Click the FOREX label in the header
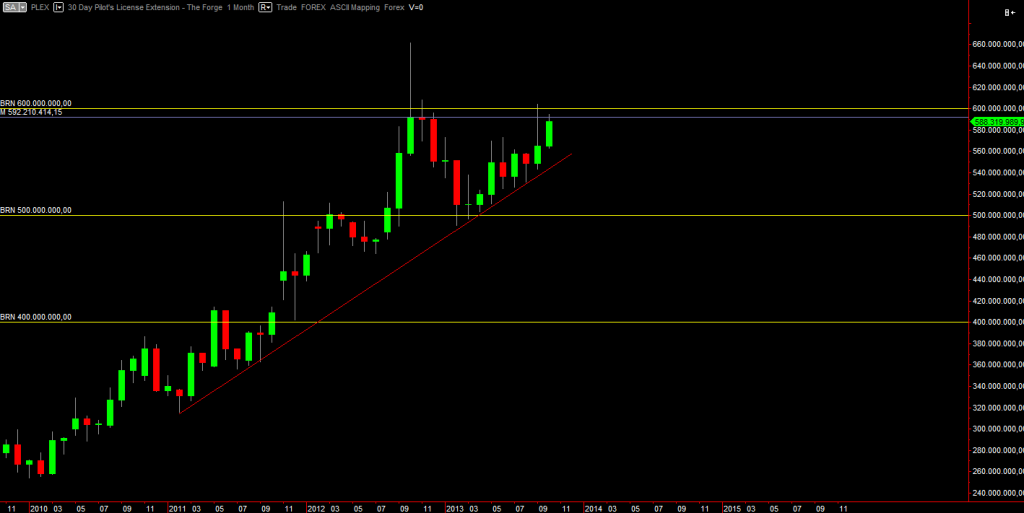Screen dimensions: 1024x513 click(x=314, y=7)
